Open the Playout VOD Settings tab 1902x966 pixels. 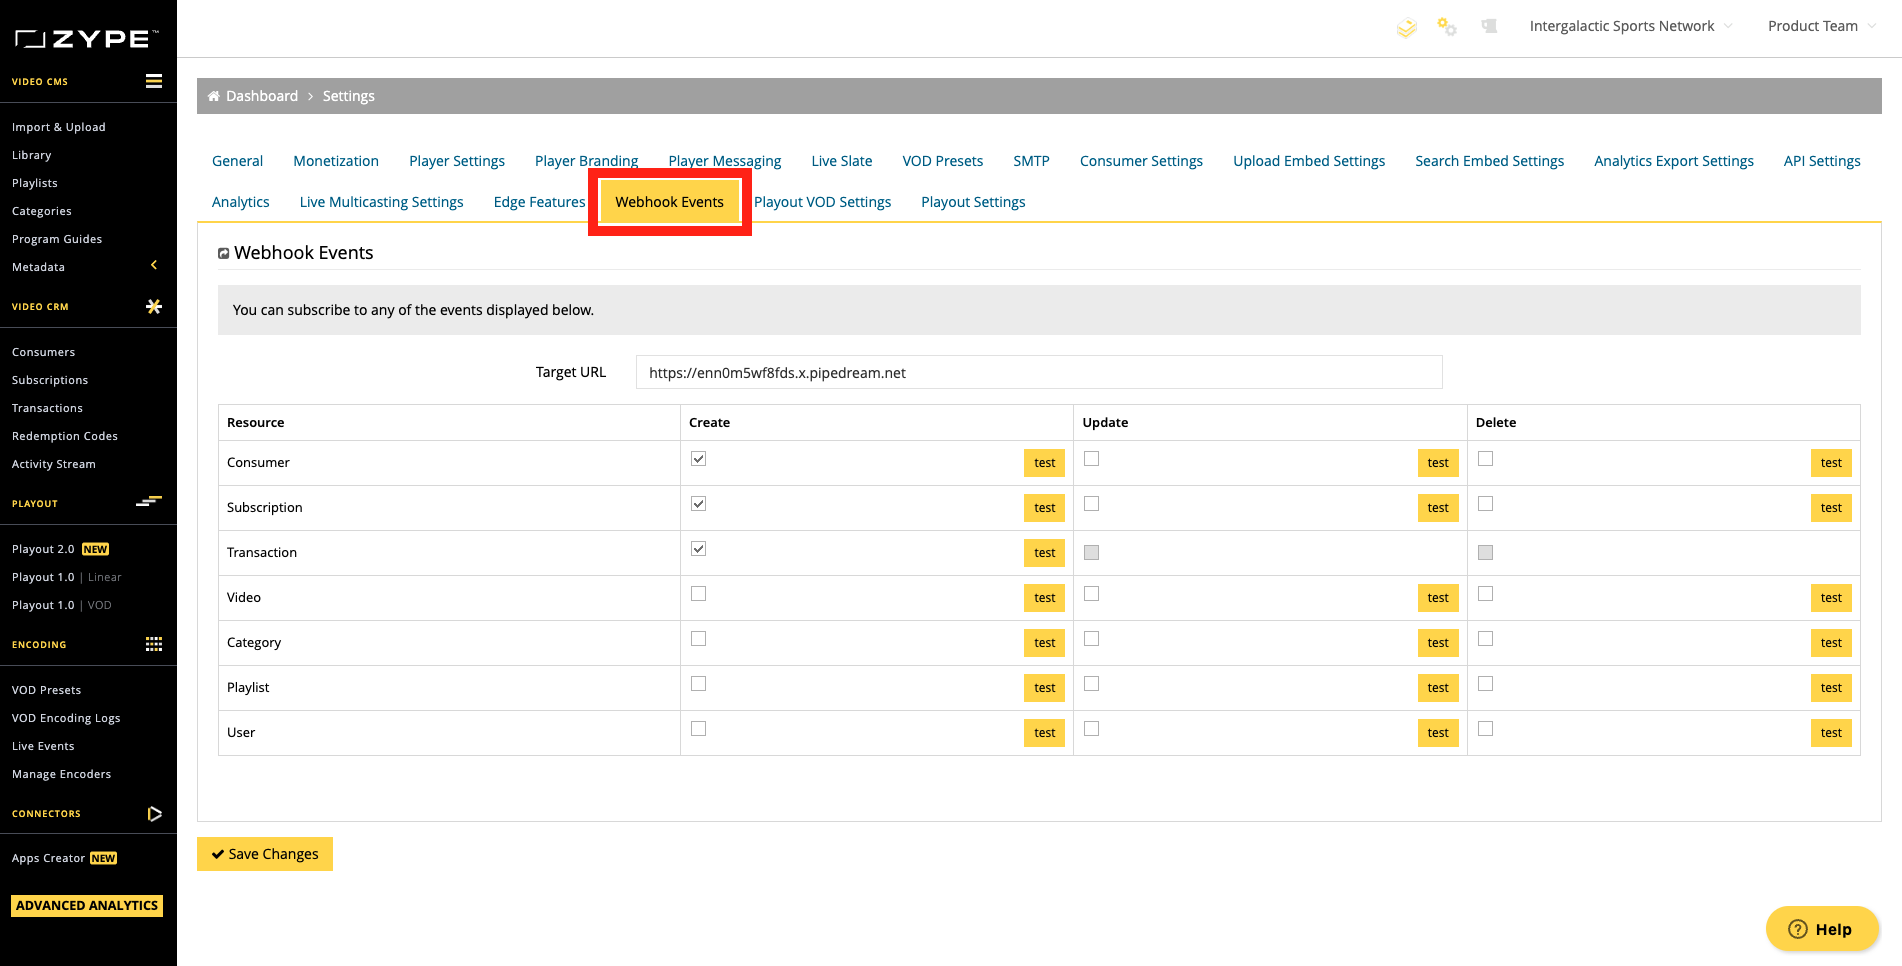pyautogui.click(x=822, y=202)
